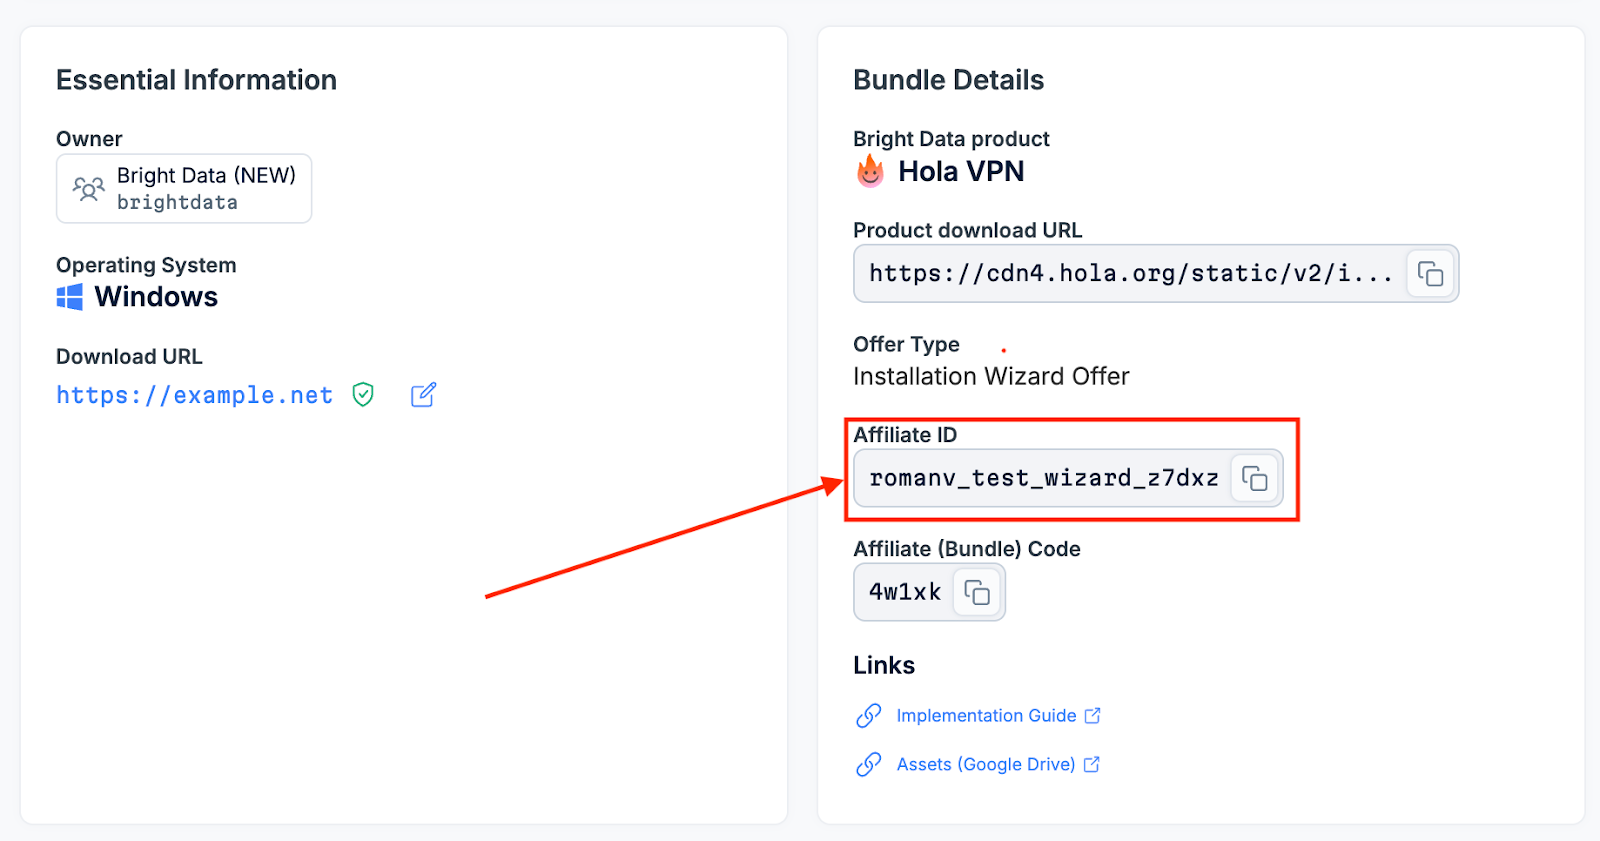Screen dimensions: 1600x841
Task: Click the Bundle Details heading
Action: (x=948, y=80)
